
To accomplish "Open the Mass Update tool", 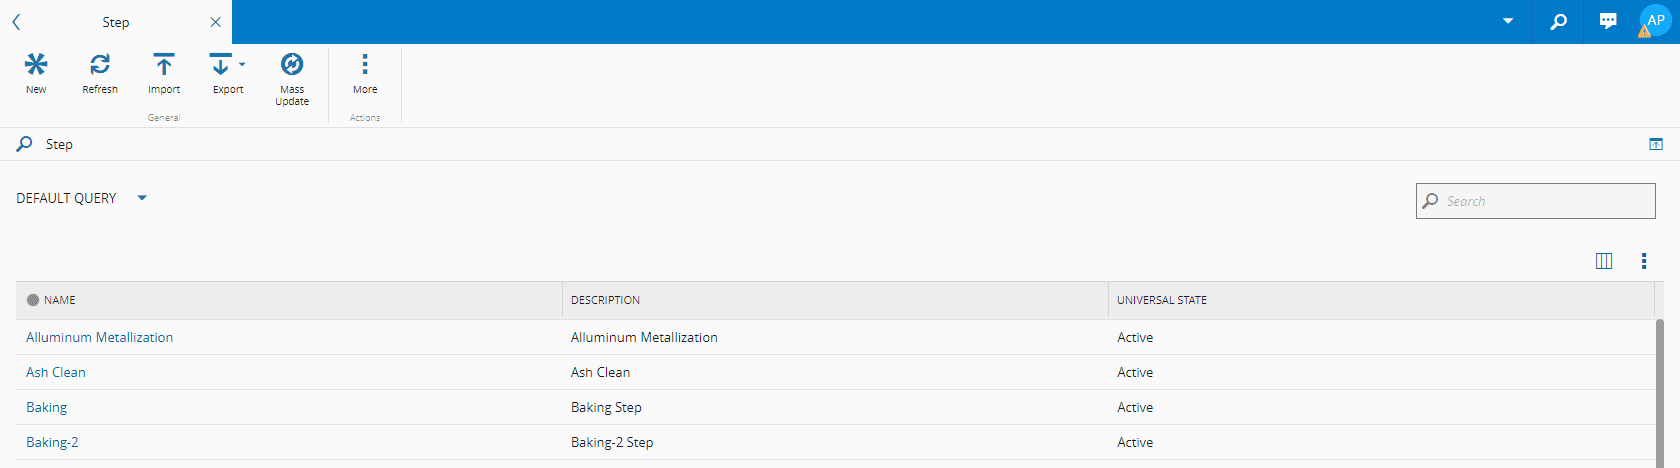I will coord(292,65).
